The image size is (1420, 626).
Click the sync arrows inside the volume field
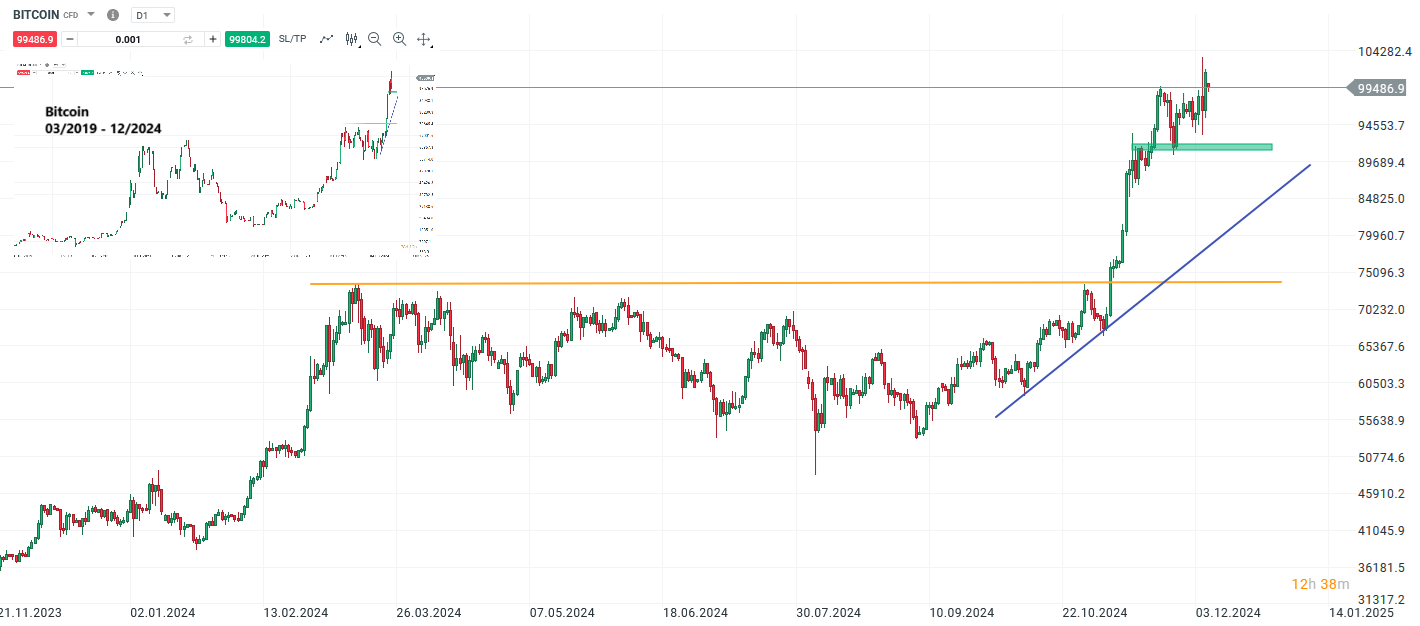tap(187, 39)
